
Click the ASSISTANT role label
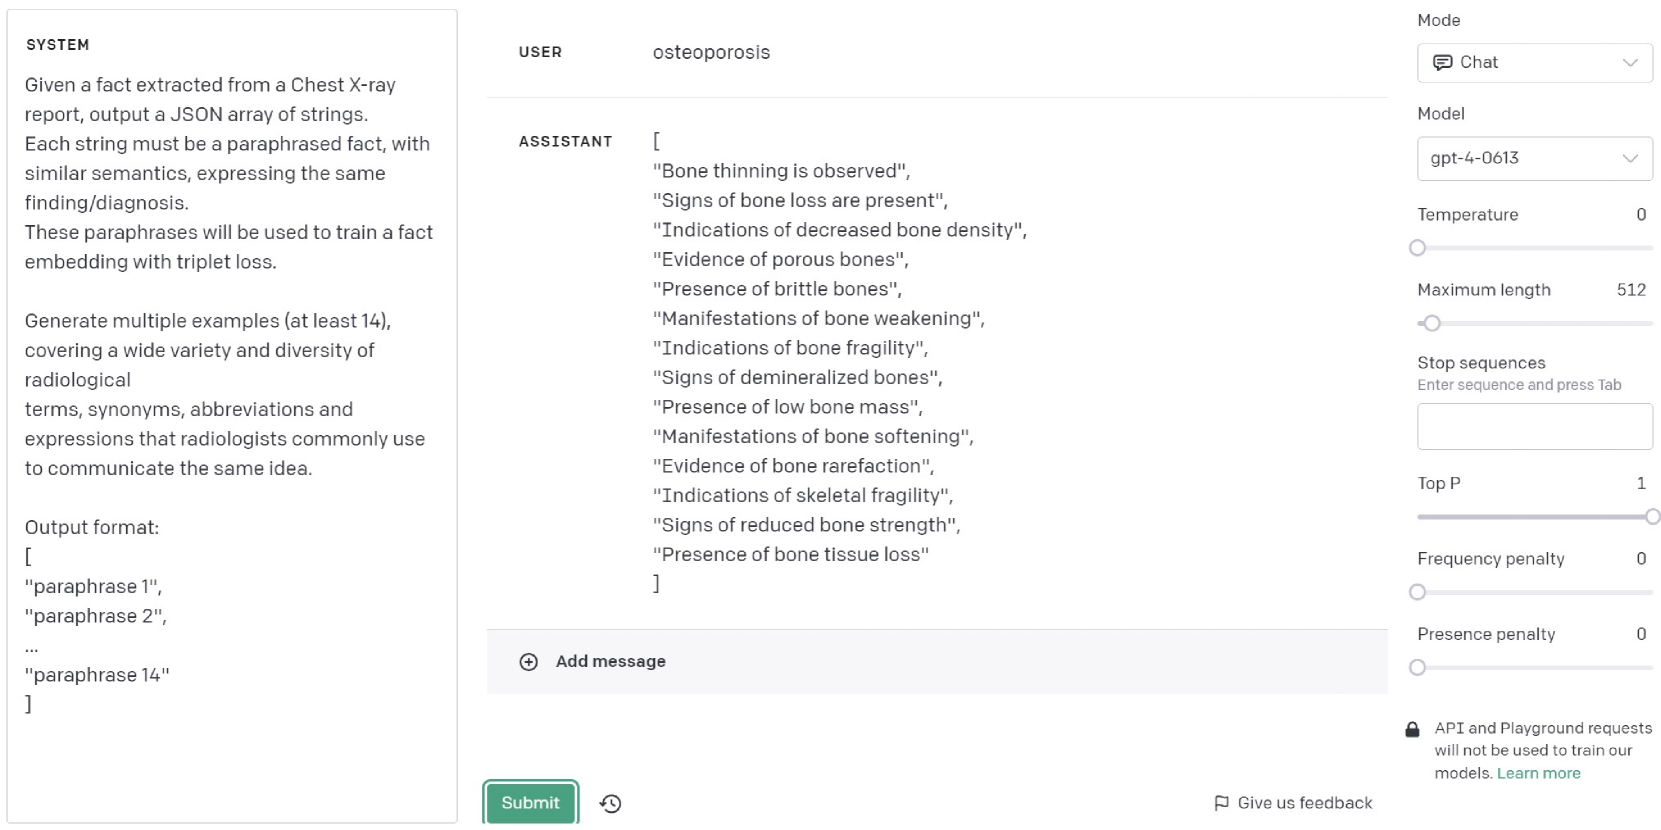(x=565, y=142)
